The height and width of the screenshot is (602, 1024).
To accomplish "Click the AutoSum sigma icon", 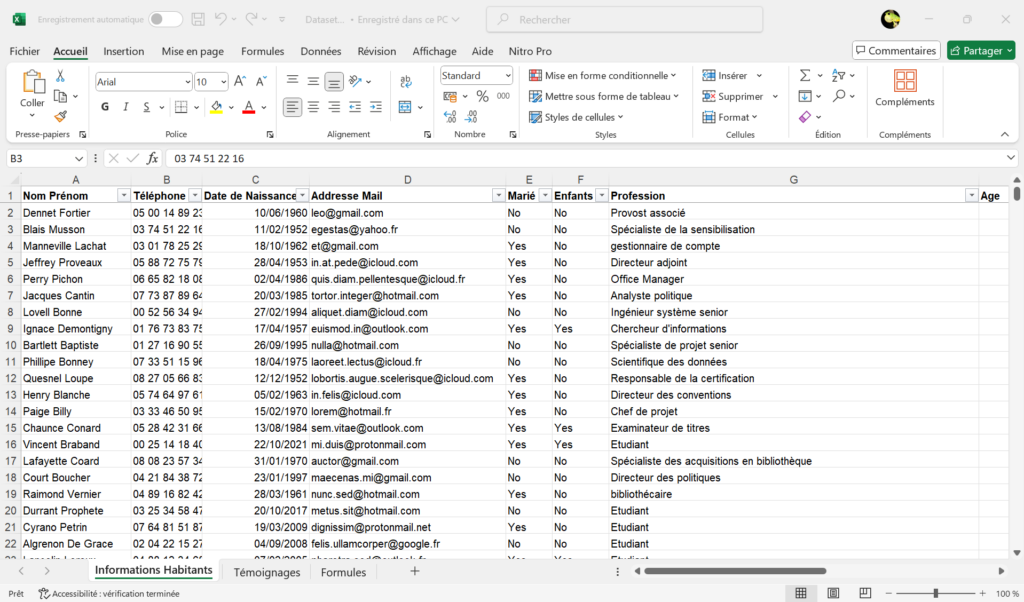I will tap(805, 76).
